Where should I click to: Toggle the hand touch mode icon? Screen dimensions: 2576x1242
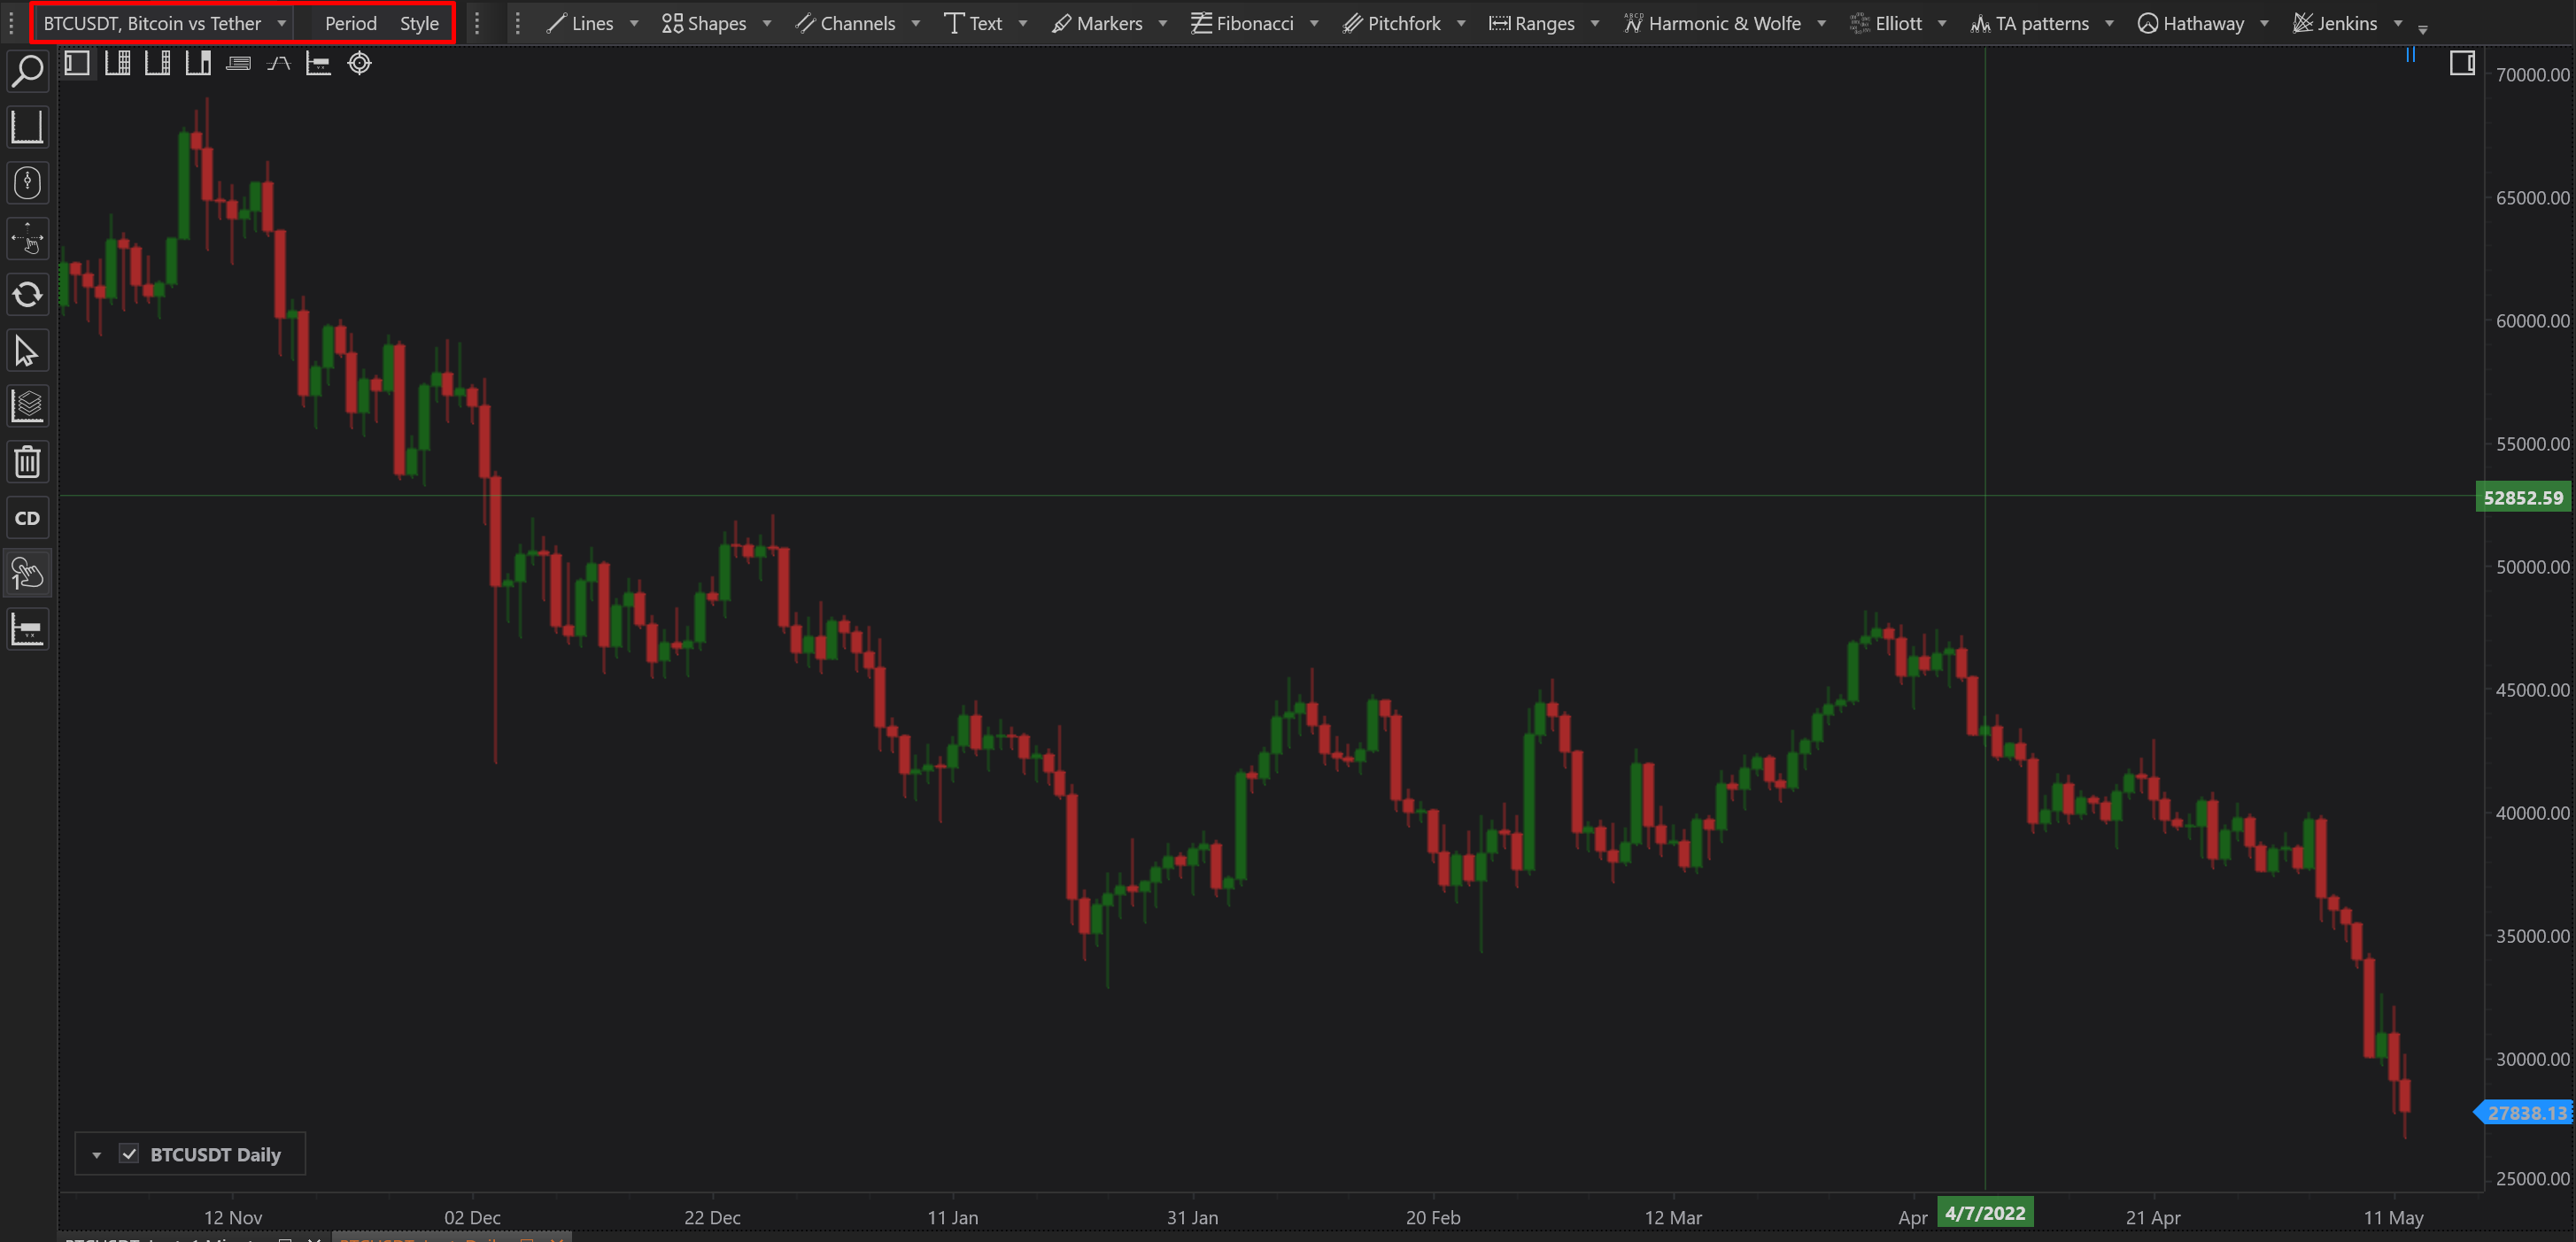27,573
